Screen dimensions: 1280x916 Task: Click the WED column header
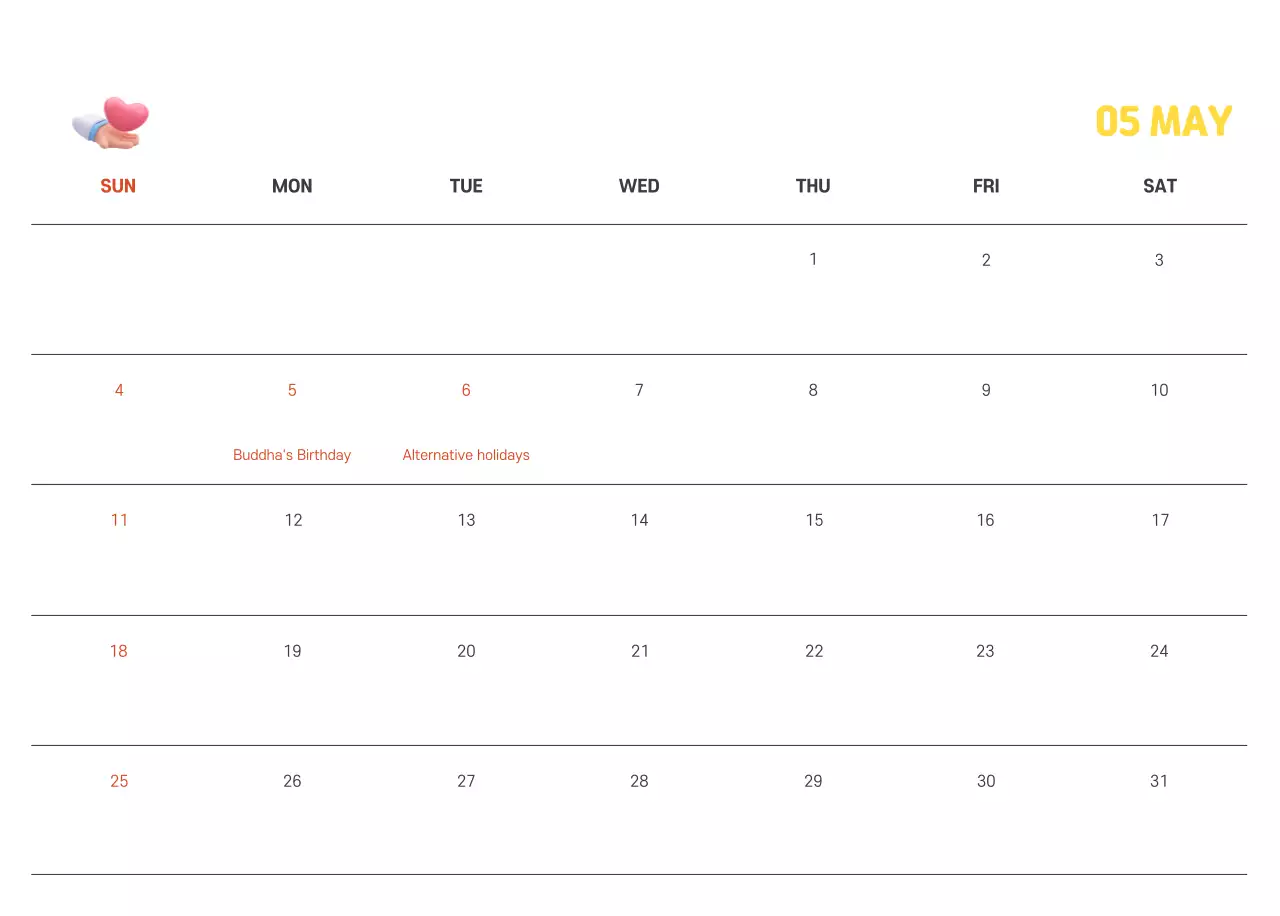[x=639, y=186]
